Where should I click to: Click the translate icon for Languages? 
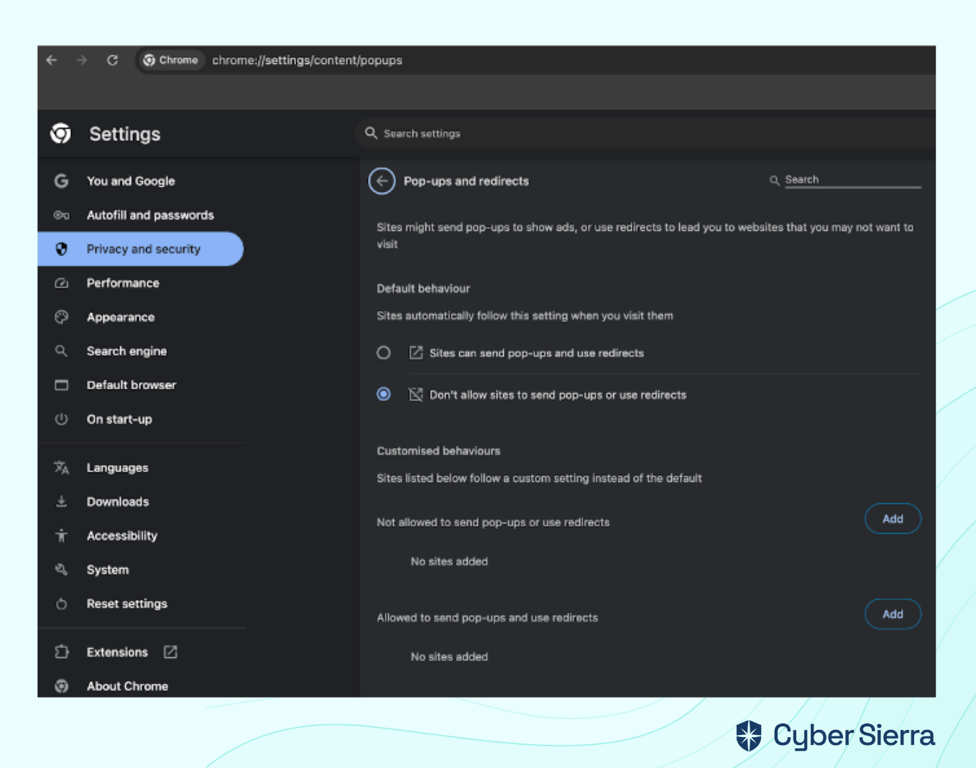[x=61, y=468]
